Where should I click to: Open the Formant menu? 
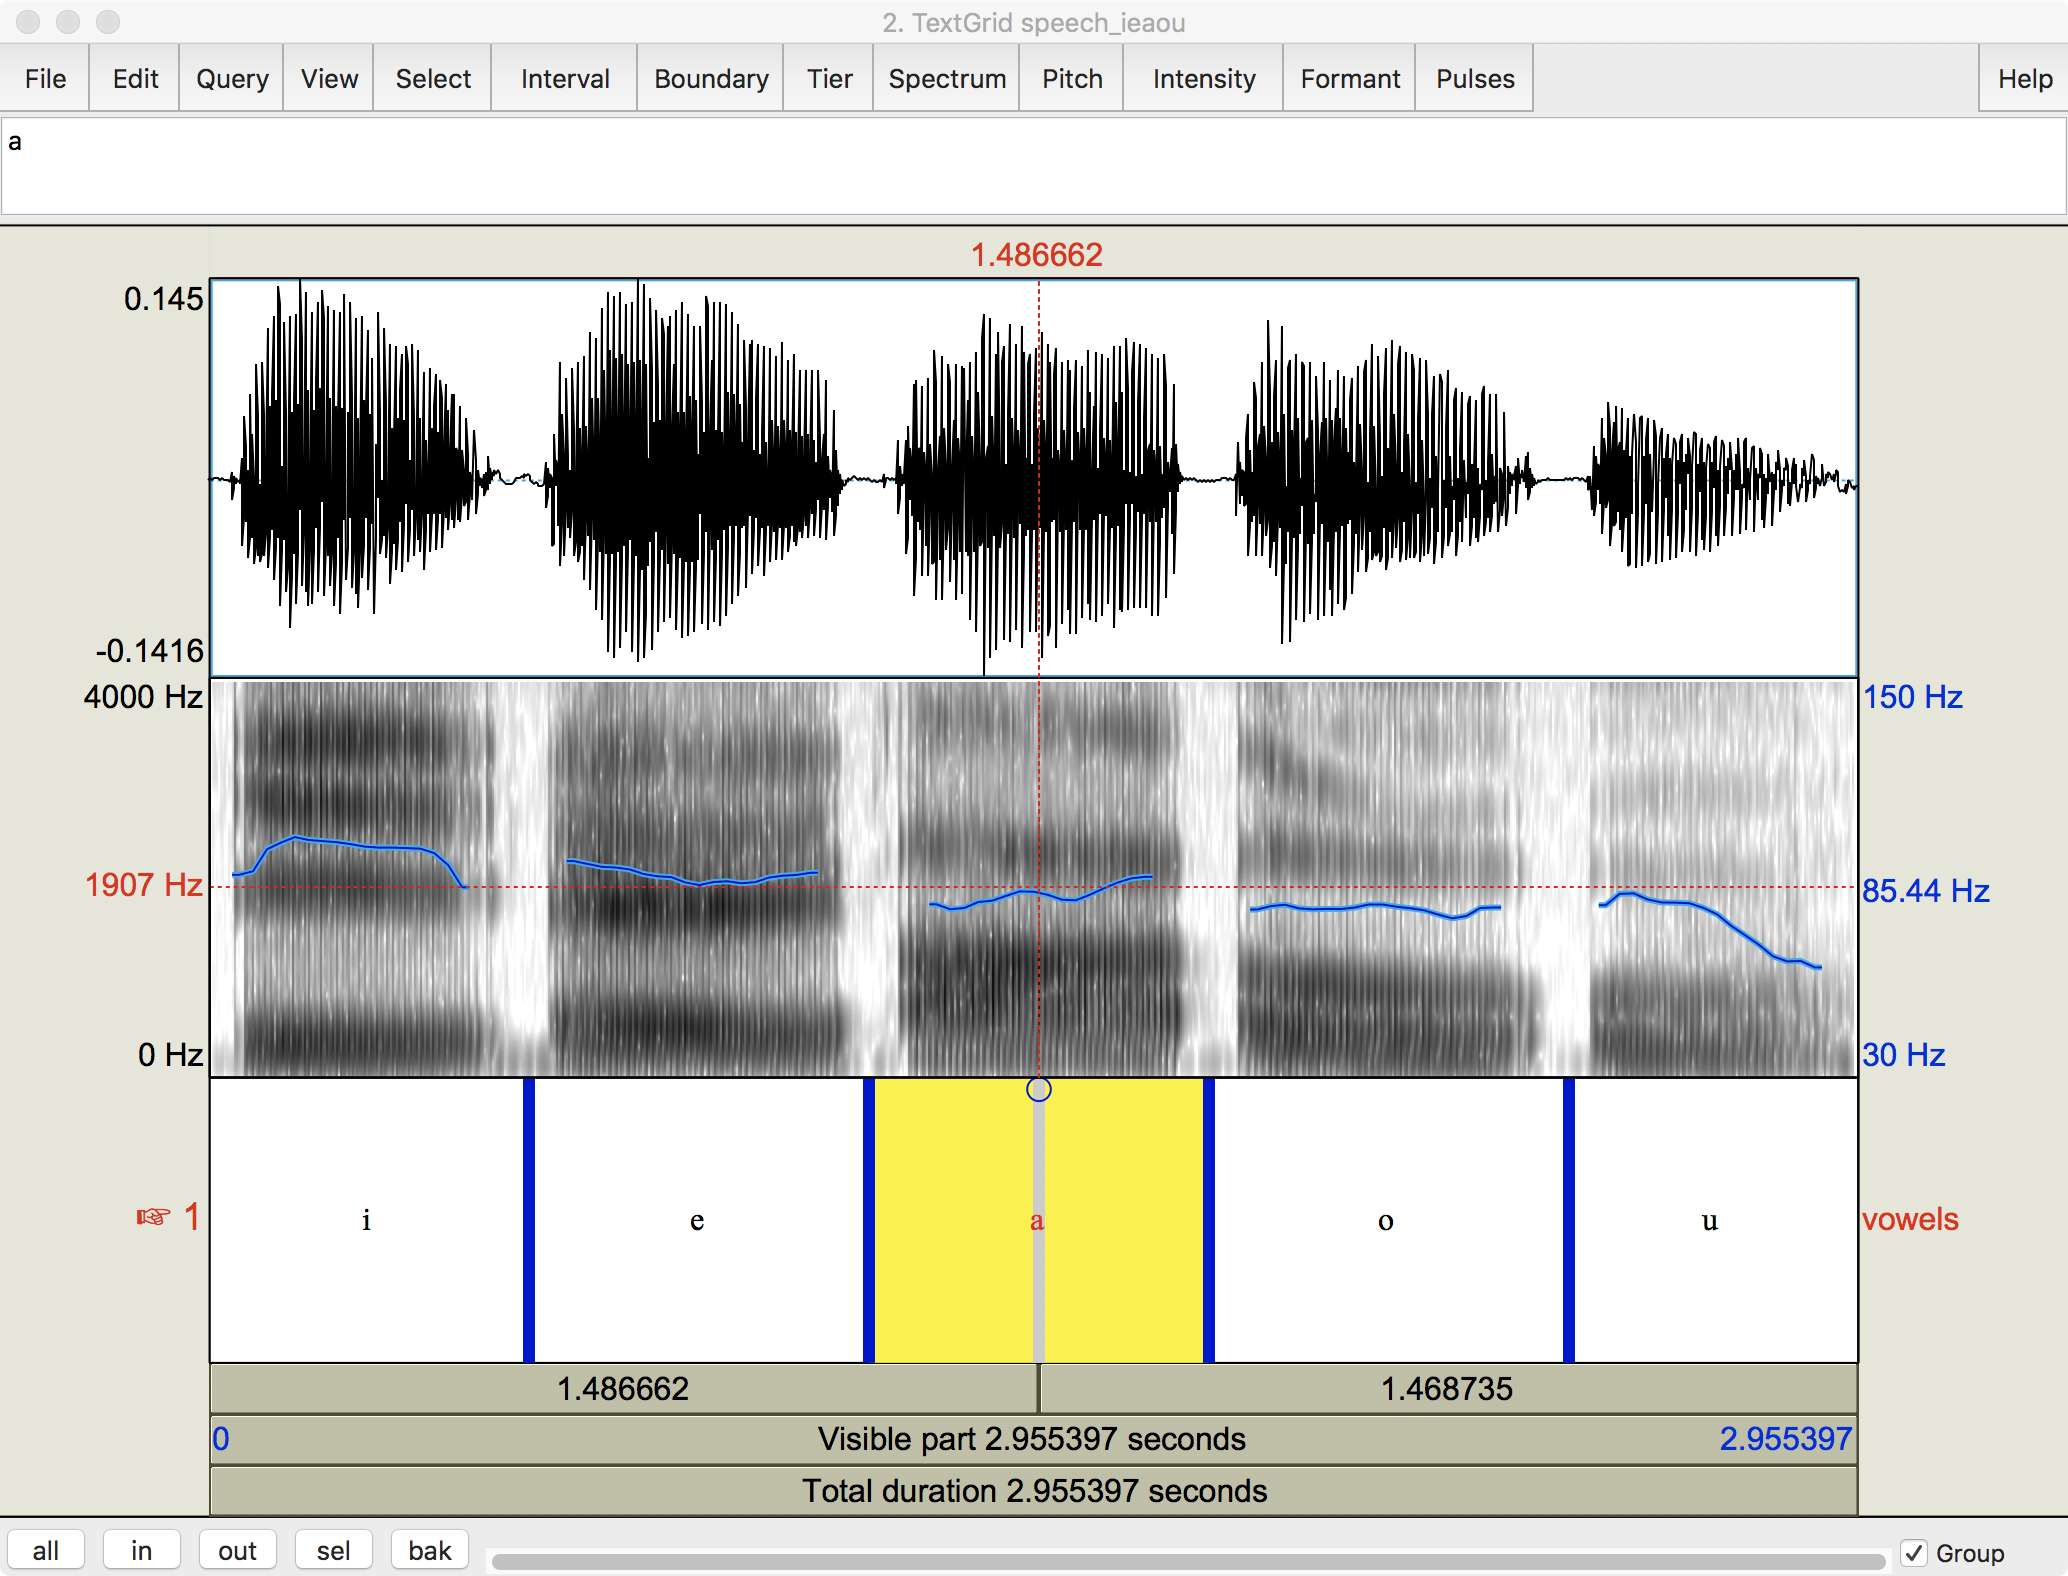click(x=1350, y=79)
